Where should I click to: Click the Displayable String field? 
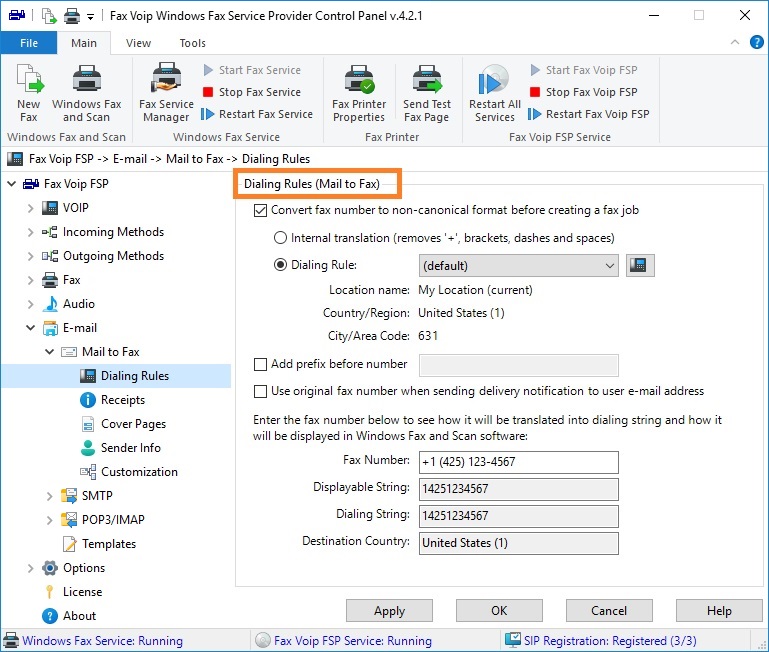click(519, 489)
